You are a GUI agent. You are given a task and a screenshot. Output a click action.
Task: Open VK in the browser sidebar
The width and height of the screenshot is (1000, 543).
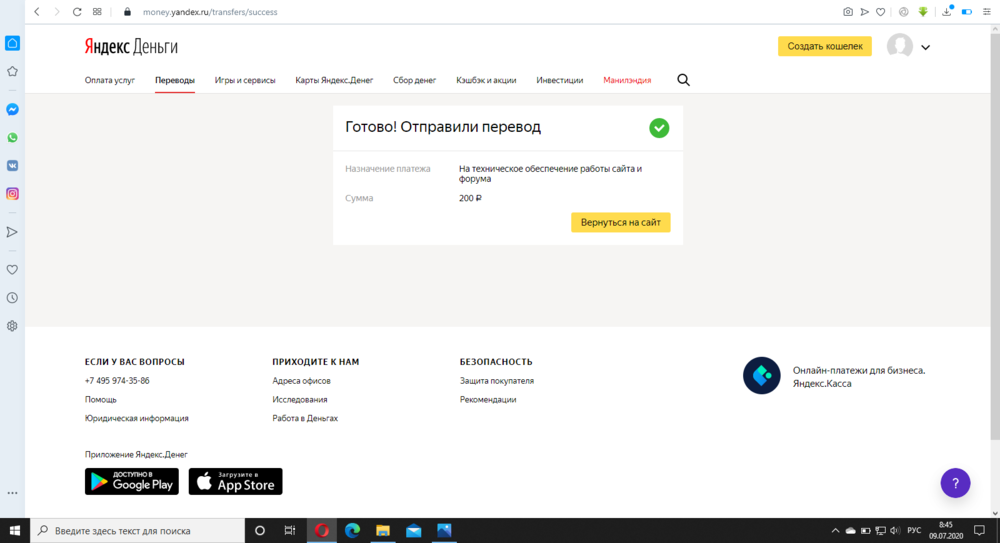(12, 166)
